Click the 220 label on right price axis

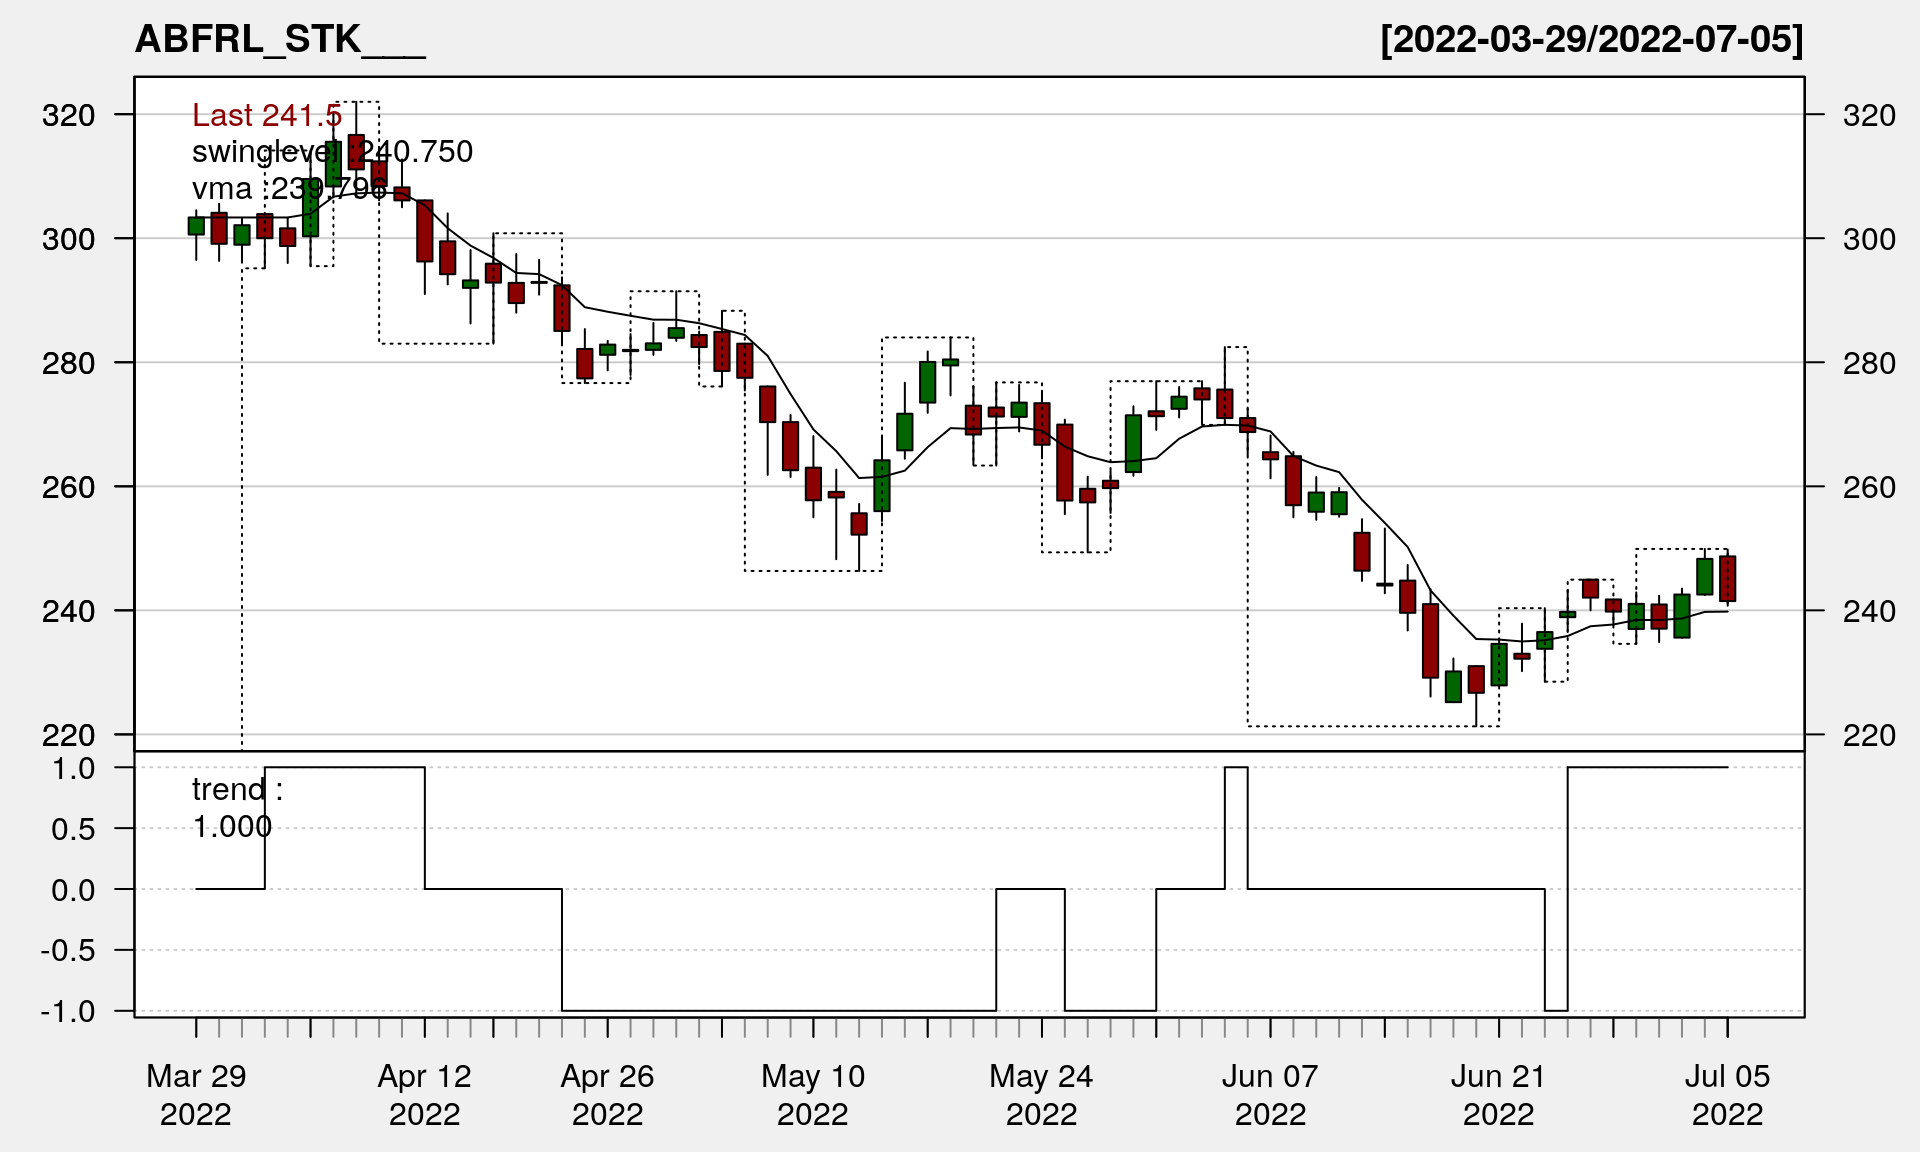1869,736
